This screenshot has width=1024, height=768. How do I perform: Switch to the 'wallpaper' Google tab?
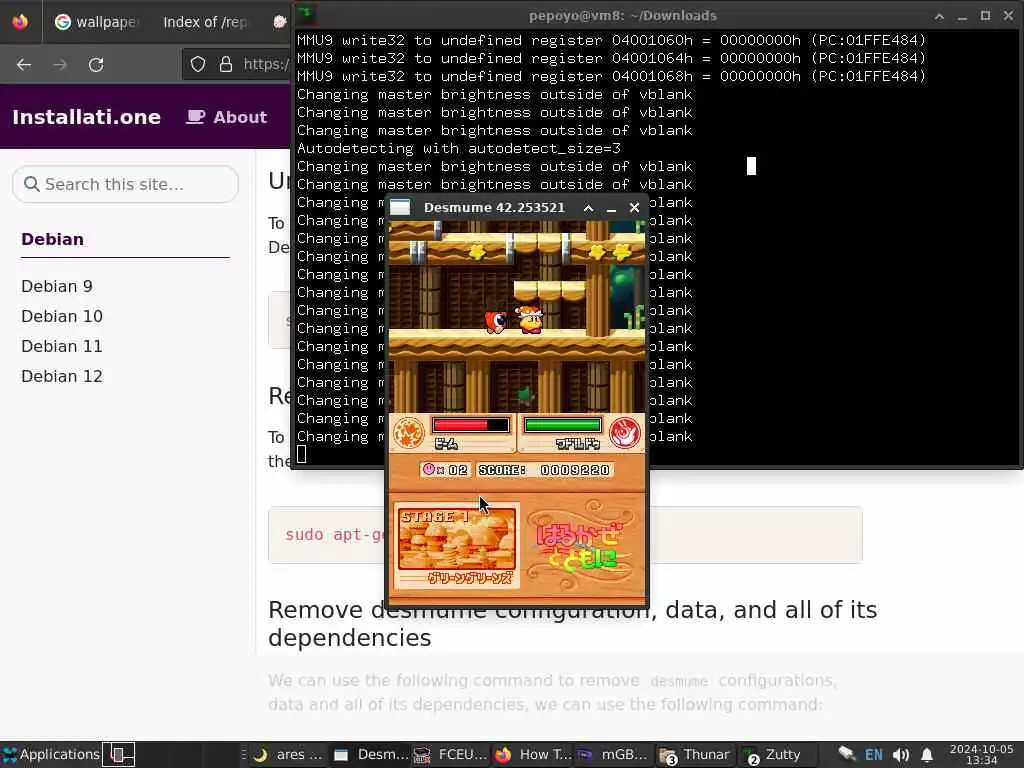[x=97, y=22]
